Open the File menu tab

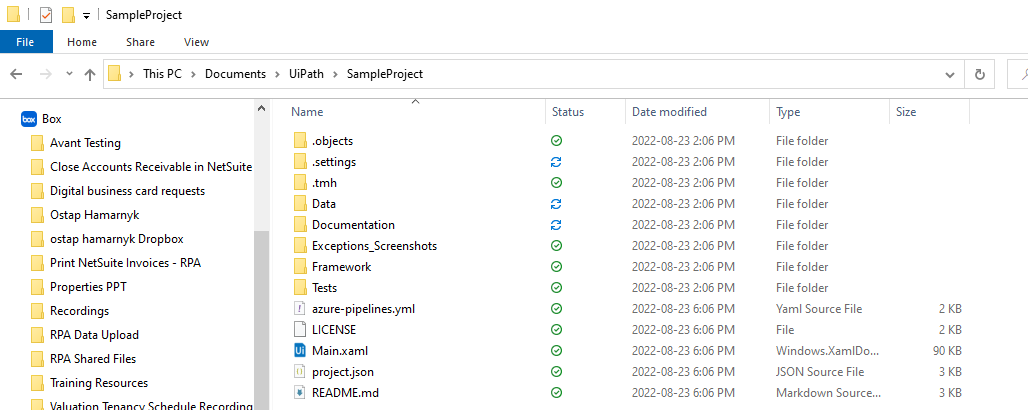(x=25, y=42)
